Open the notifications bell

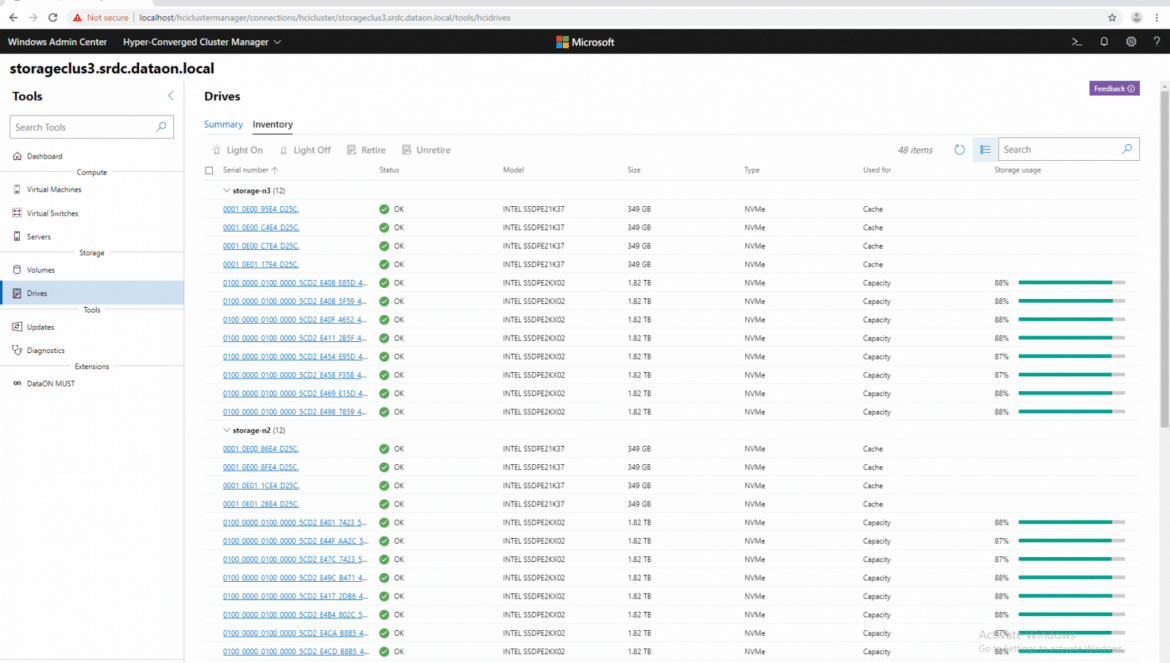1104,42
